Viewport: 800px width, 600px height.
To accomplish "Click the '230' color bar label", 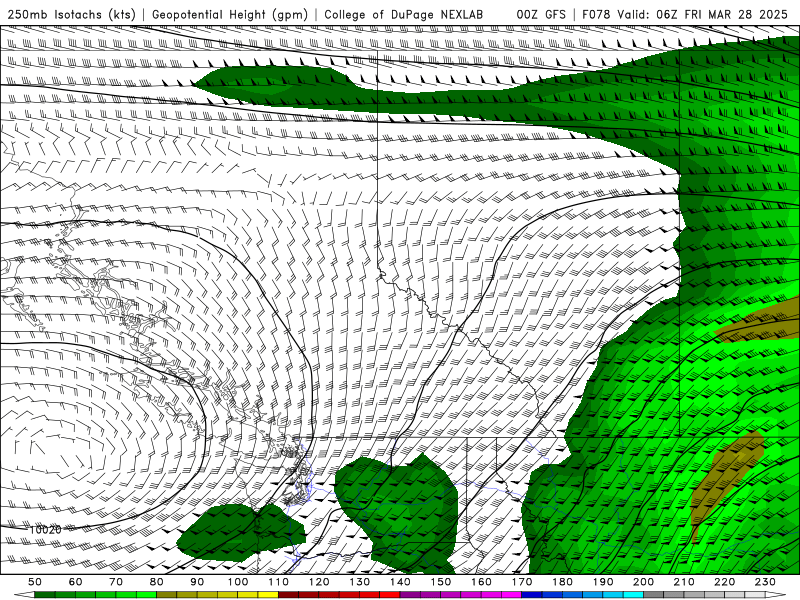I will click(x=765, y=582).
